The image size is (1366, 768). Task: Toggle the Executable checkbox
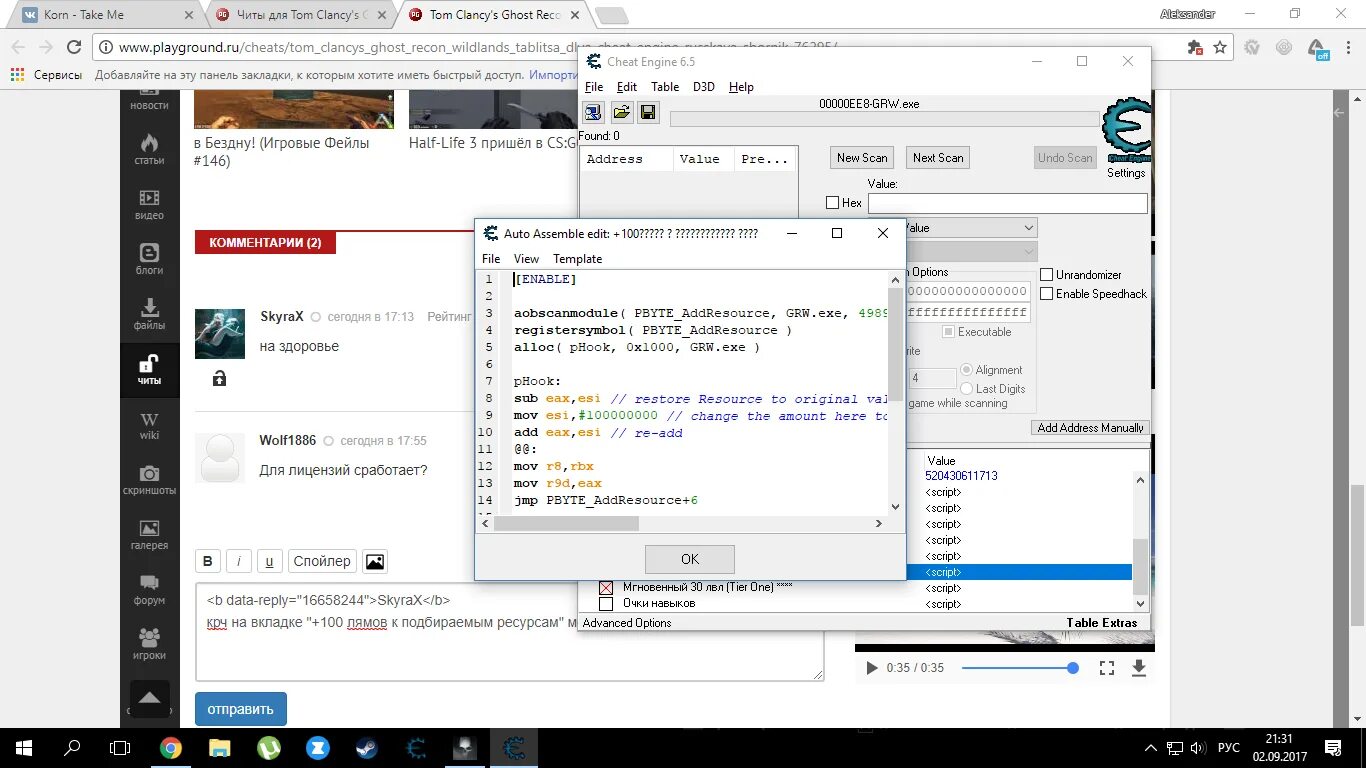pyautogui.click(x=949, y=332)
